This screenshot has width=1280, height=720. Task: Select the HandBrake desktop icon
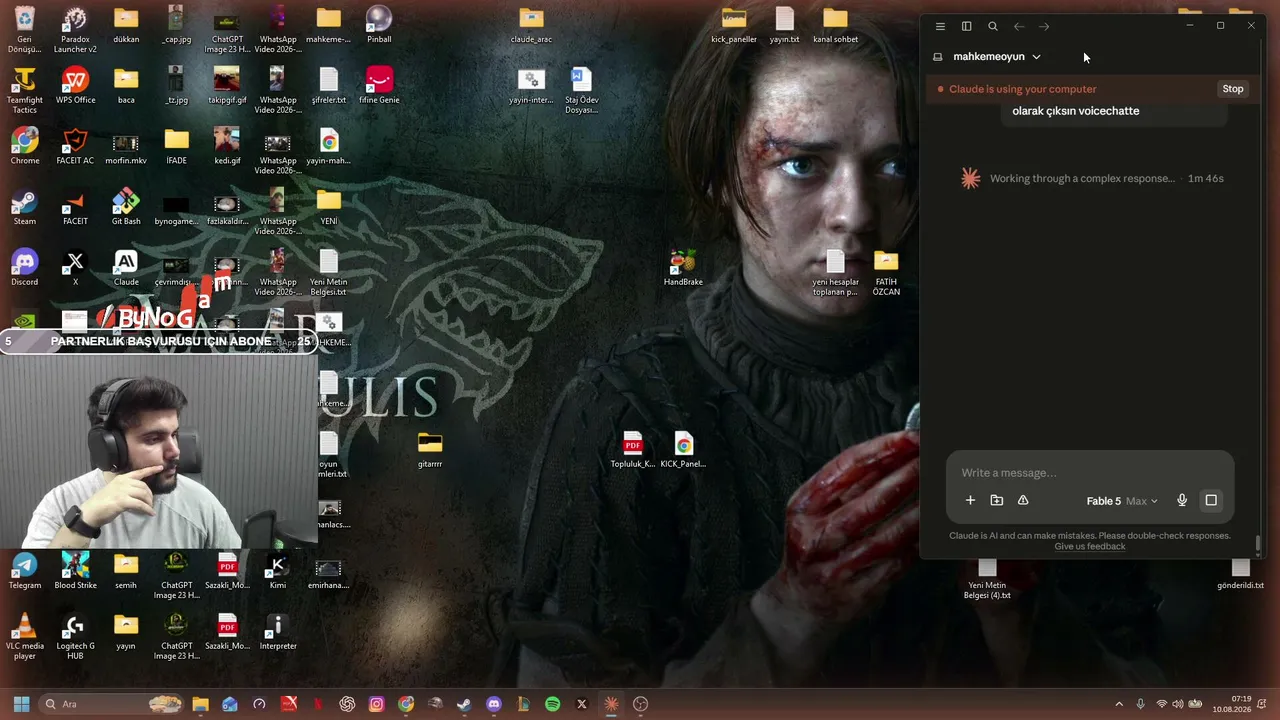tap(683, 268)
